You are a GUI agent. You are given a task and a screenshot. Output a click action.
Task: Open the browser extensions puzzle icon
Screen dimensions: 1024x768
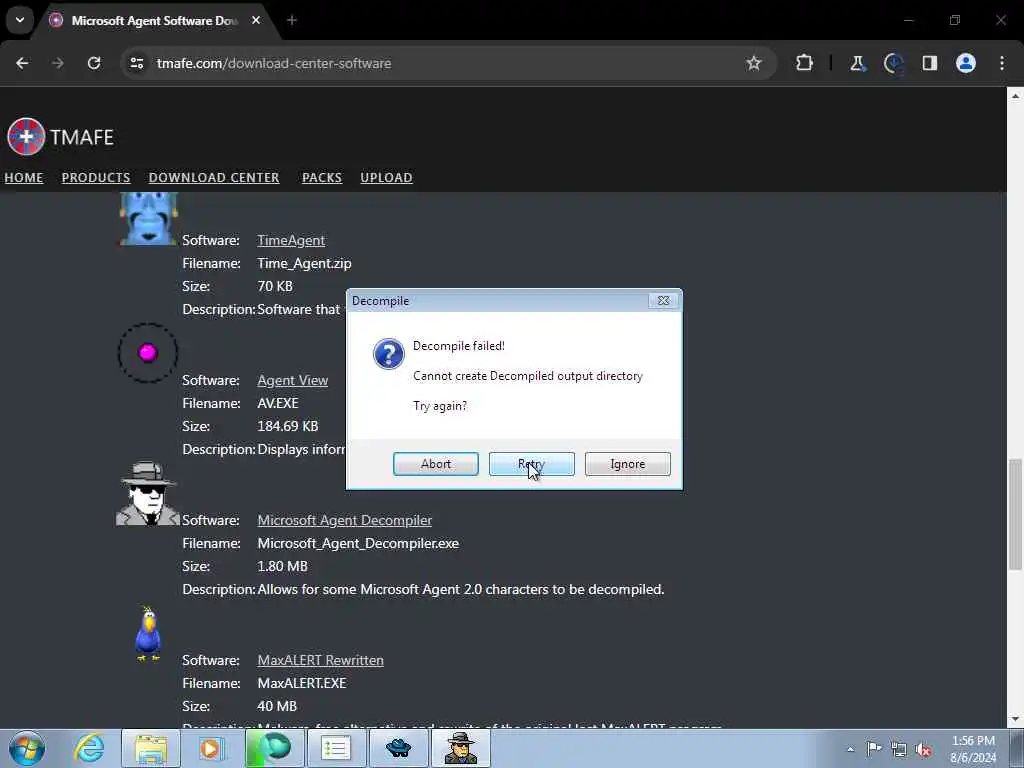[x=805, y=63]
